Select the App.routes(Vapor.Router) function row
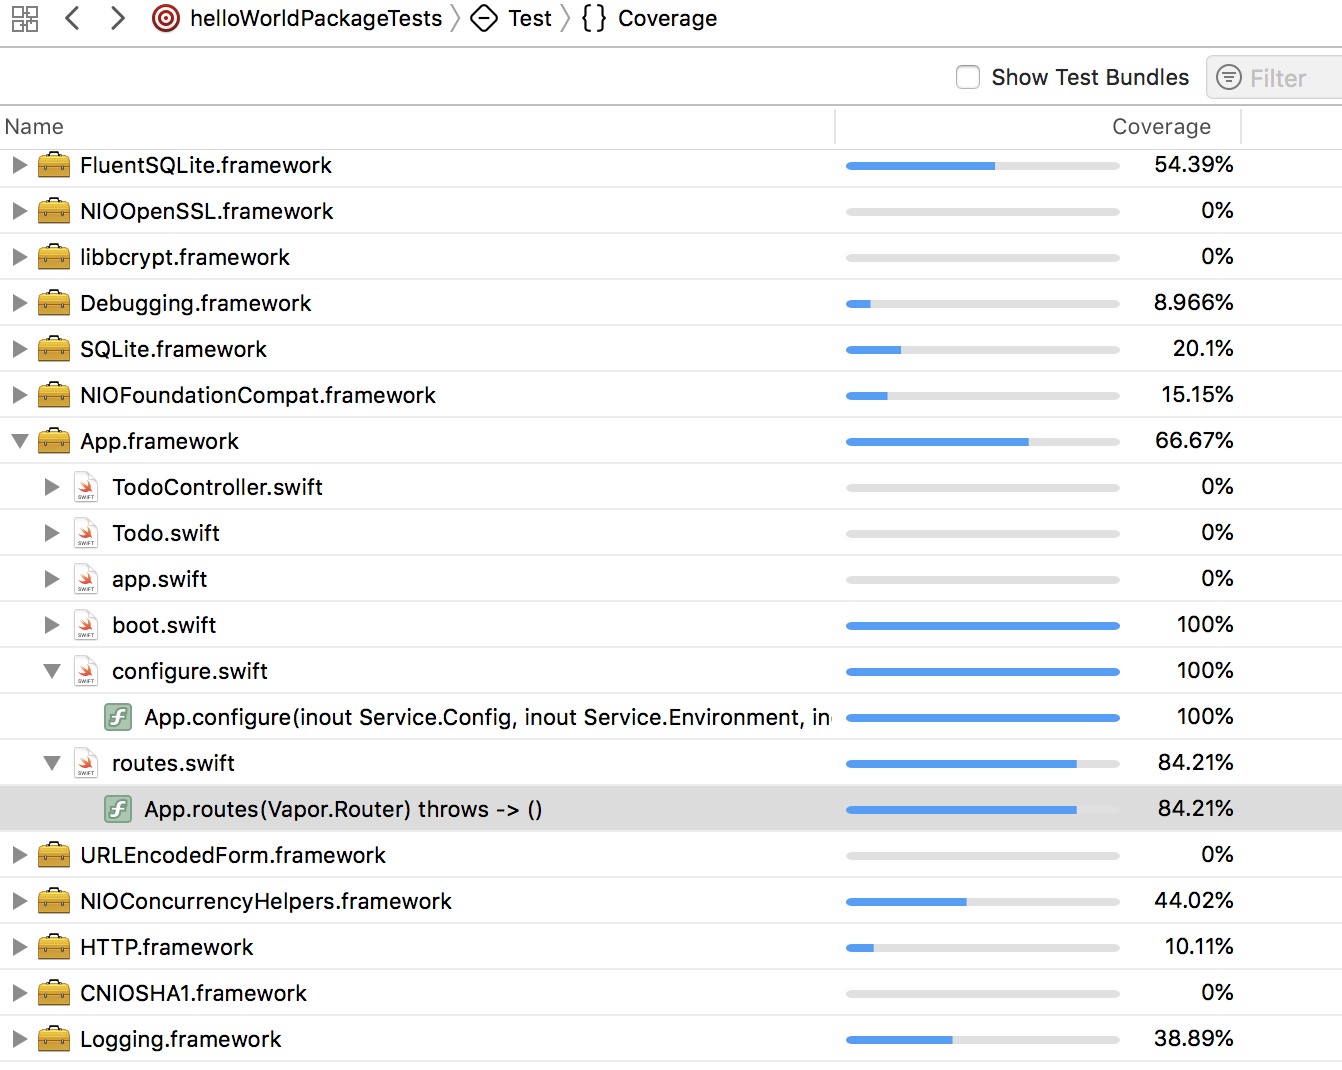Image resolution: width=1342 pixels, height=1070 pixels. 343,809
